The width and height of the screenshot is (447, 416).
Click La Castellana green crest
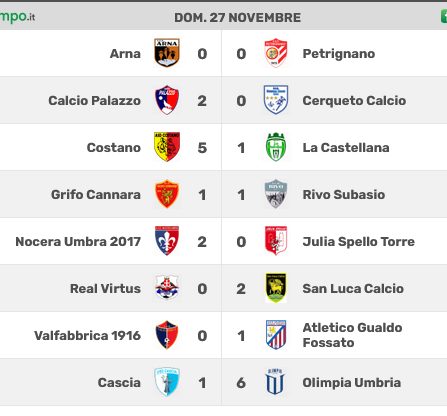point(276,147)
